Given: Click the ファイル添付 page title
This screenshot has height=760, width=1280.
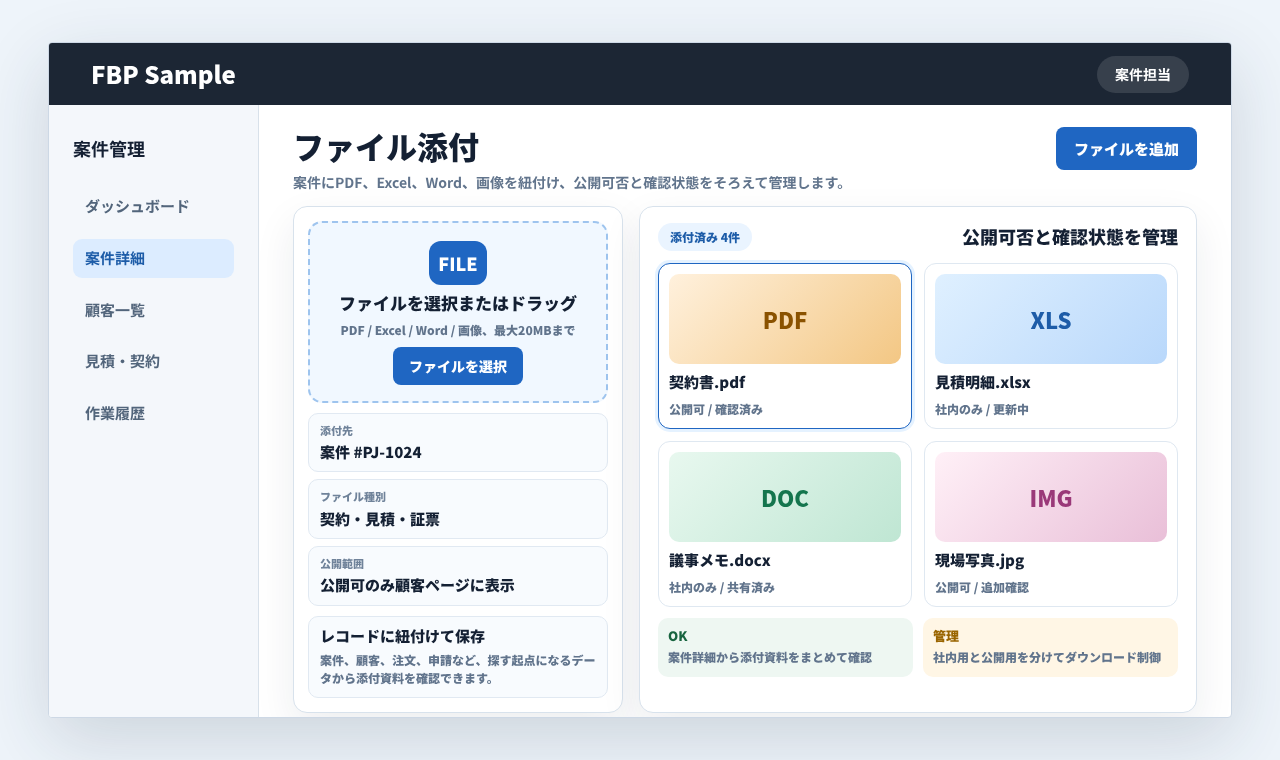Looking at the screenshot, I should (386, 148).
